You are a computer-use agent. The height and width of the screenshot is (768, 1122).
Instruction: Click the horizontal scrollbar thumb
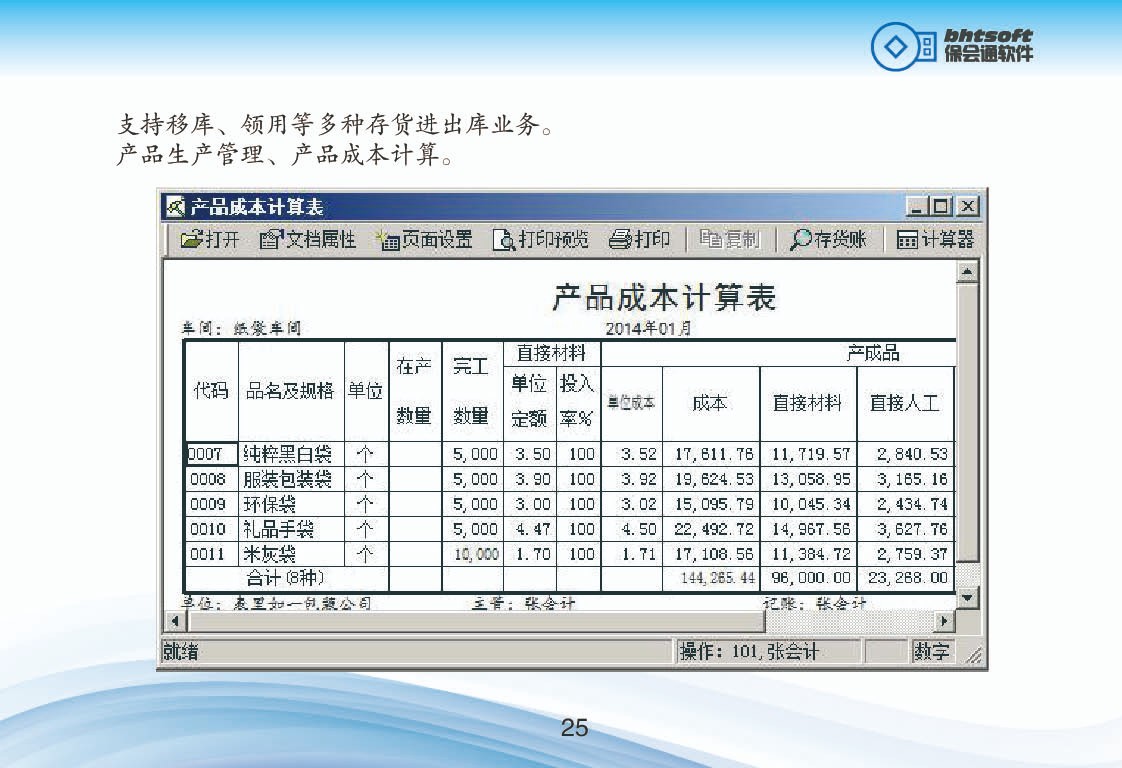point(470,622)
